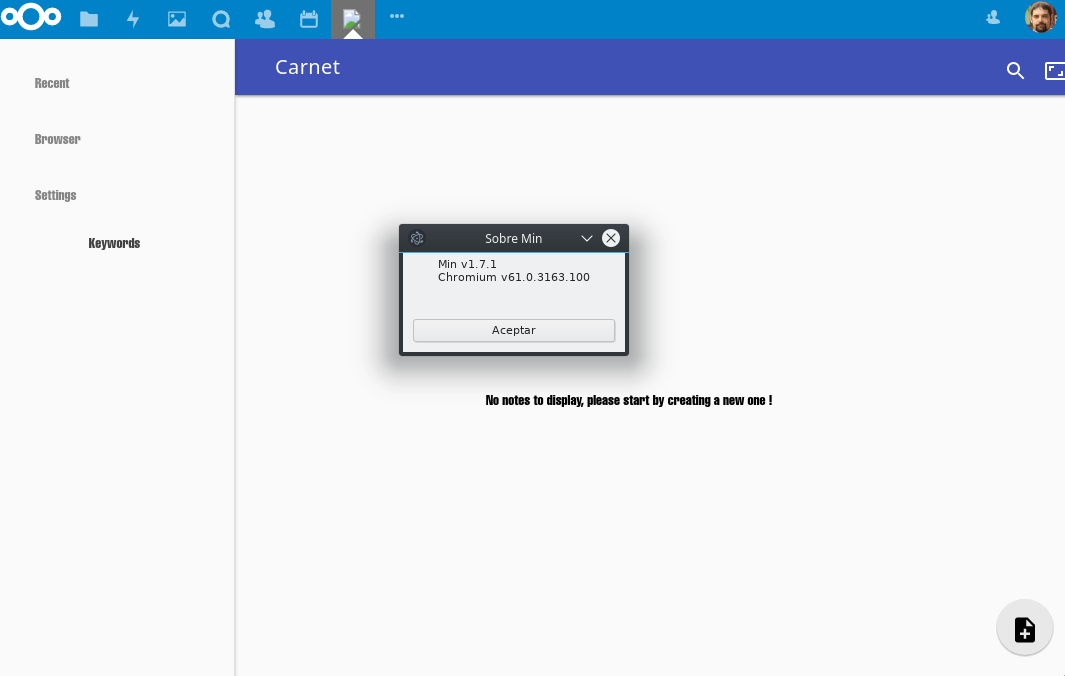
Task: Open the user avatar account menu
Action: click(x=1041, y=17)
